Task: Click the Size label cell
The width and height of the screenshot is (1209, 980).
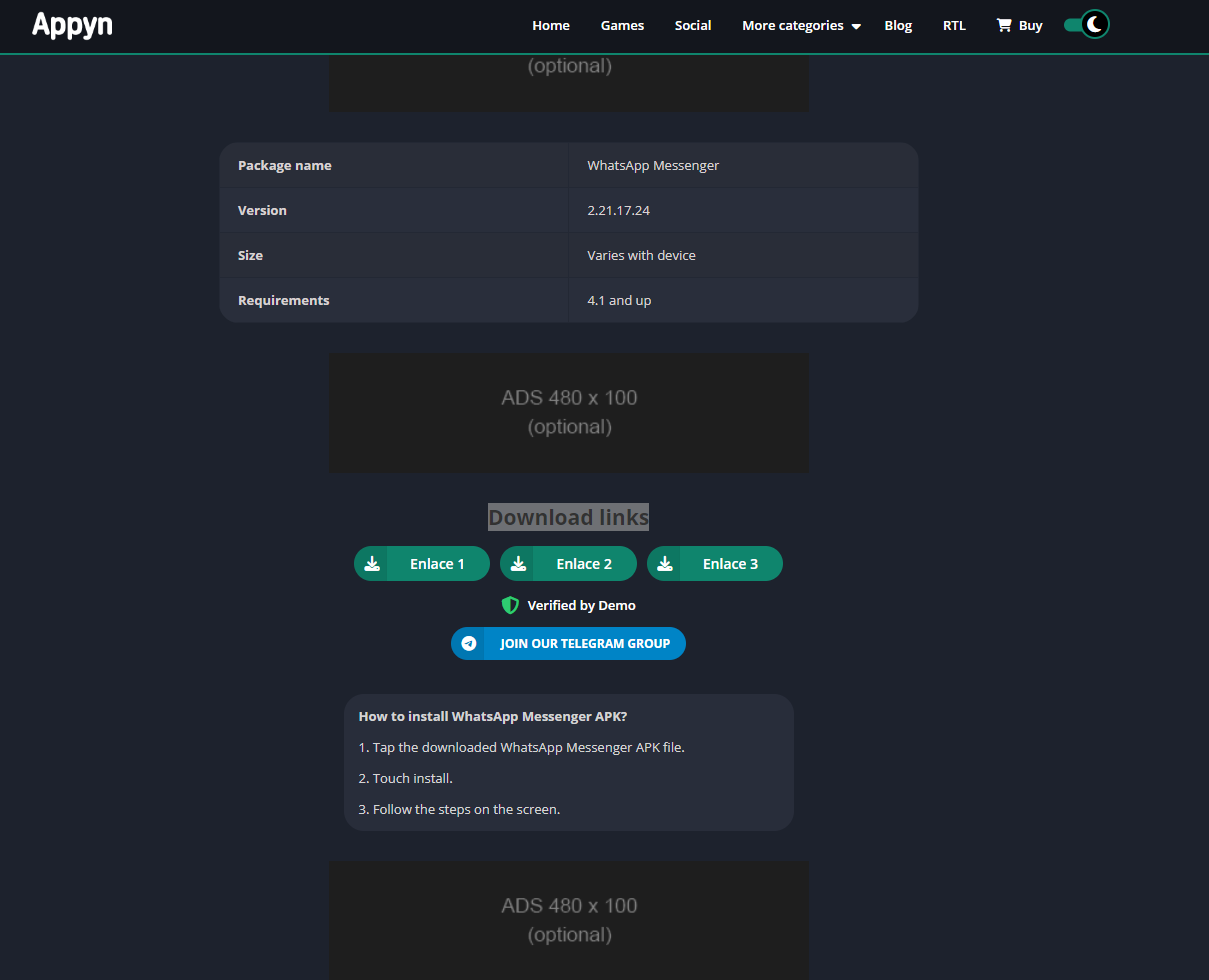Action: coord(394,255)
